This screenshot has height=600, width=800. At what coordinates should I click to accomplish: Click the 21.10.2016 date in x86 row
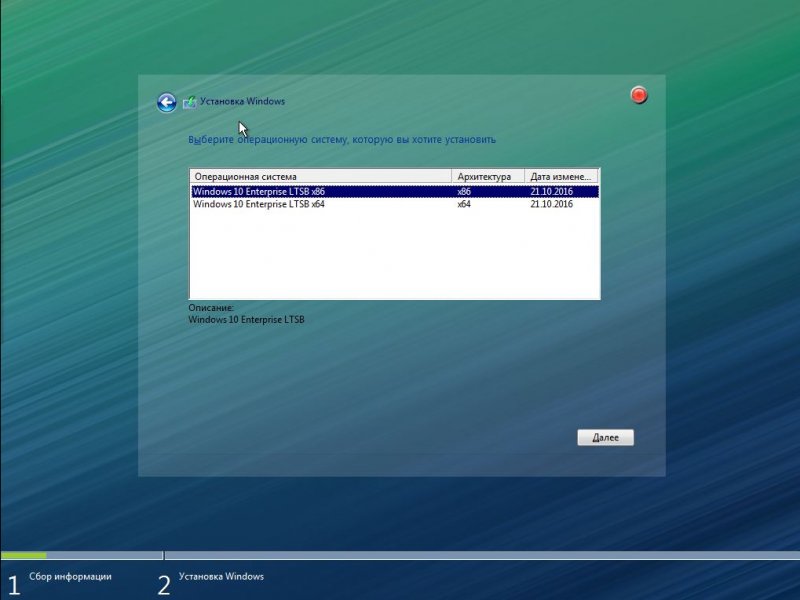point(552,192)
